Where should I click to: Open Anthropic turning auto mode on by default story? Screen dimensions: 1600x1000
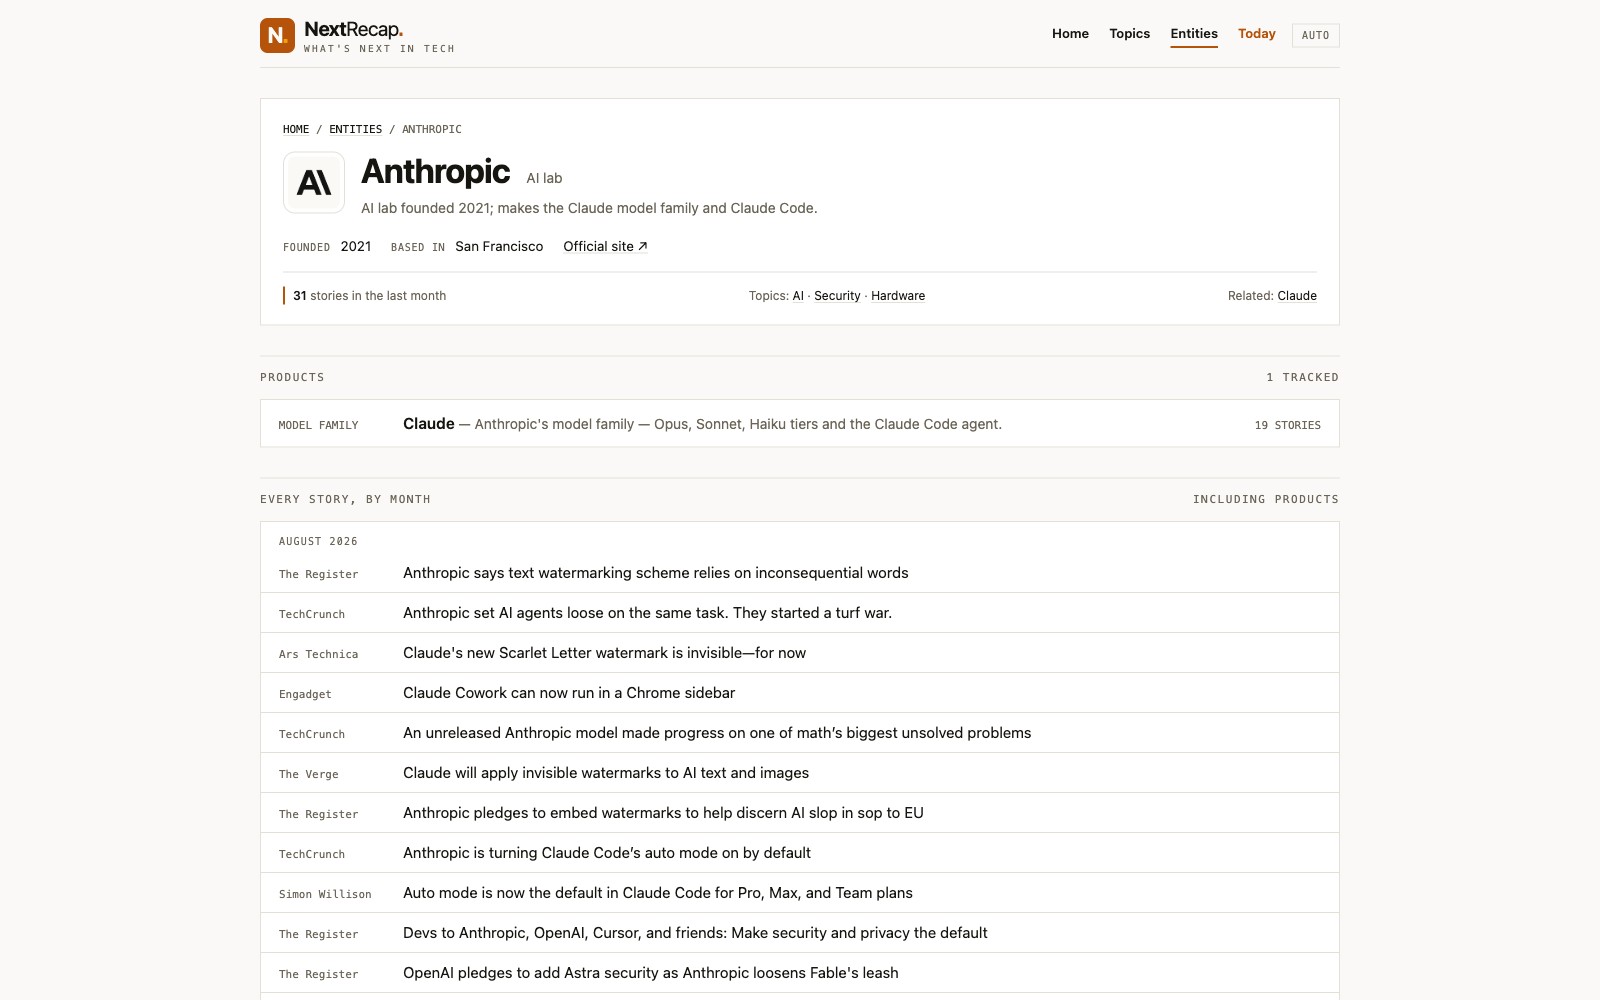[x=607, y=853]
